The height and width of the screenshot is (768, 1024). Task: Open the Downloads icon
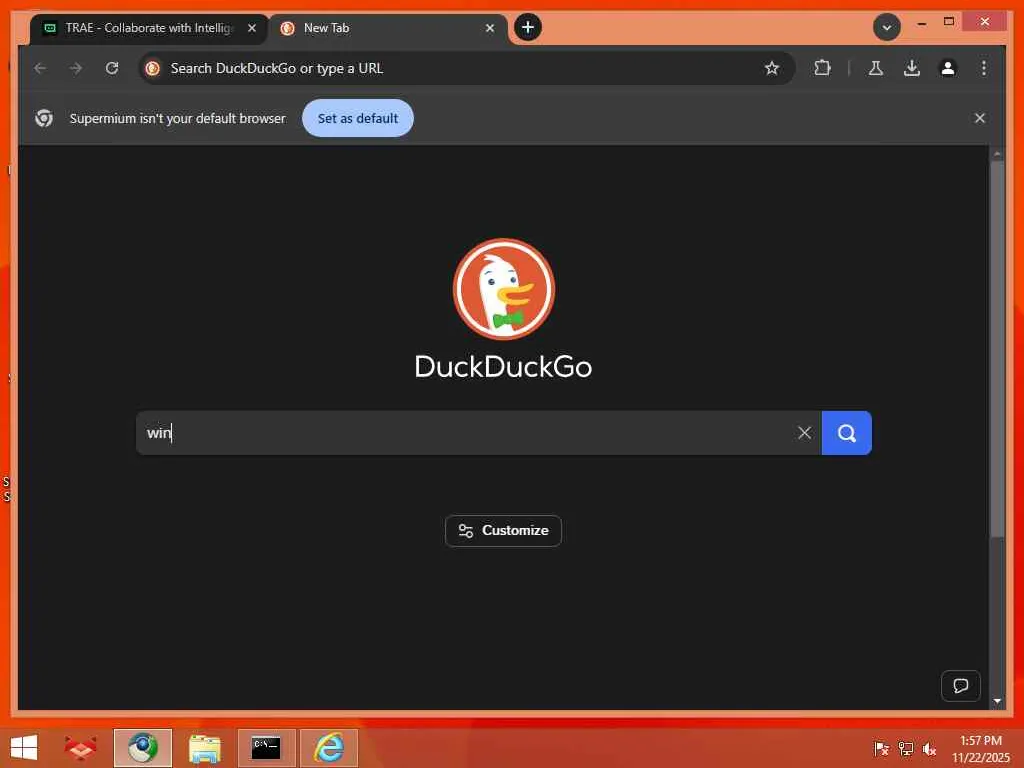pos(912,68)
